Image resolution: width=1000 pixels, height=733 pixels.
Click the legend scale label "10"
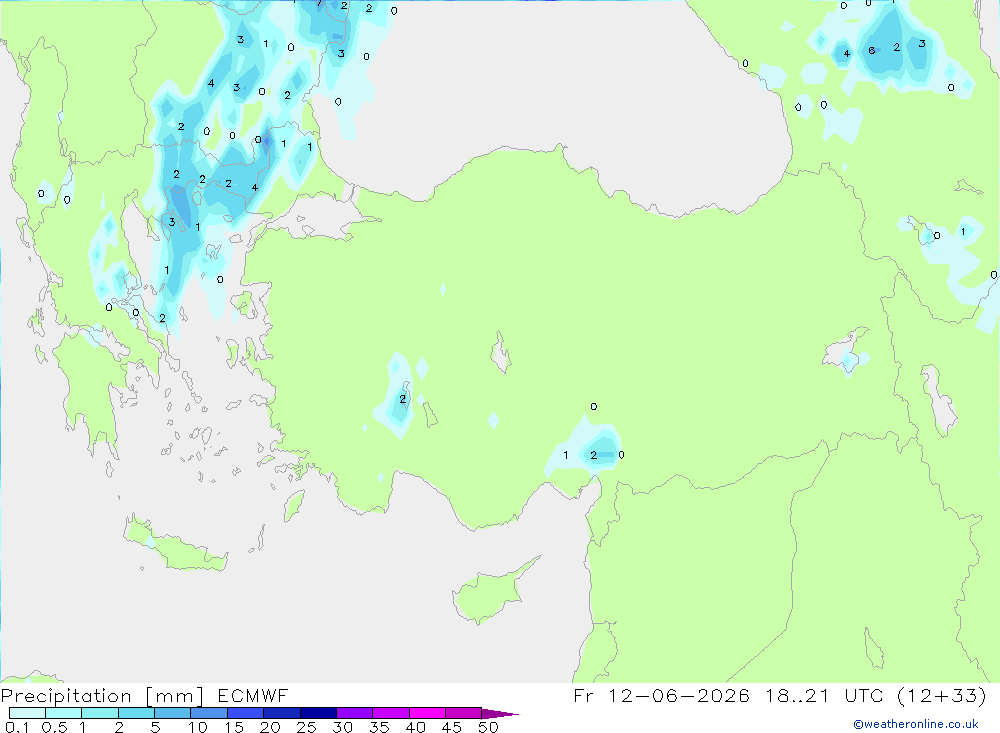(198, 727)
